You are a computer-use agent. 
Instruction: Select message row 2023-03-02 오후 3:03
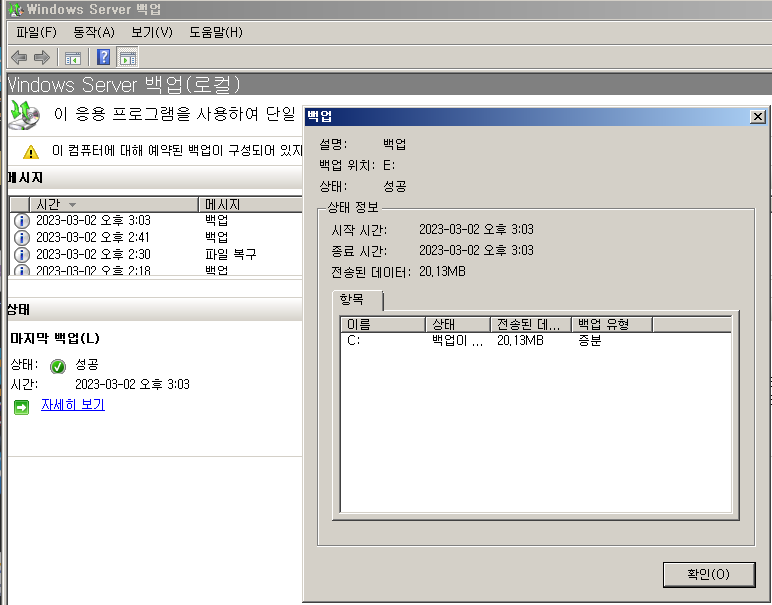[157, 220]
